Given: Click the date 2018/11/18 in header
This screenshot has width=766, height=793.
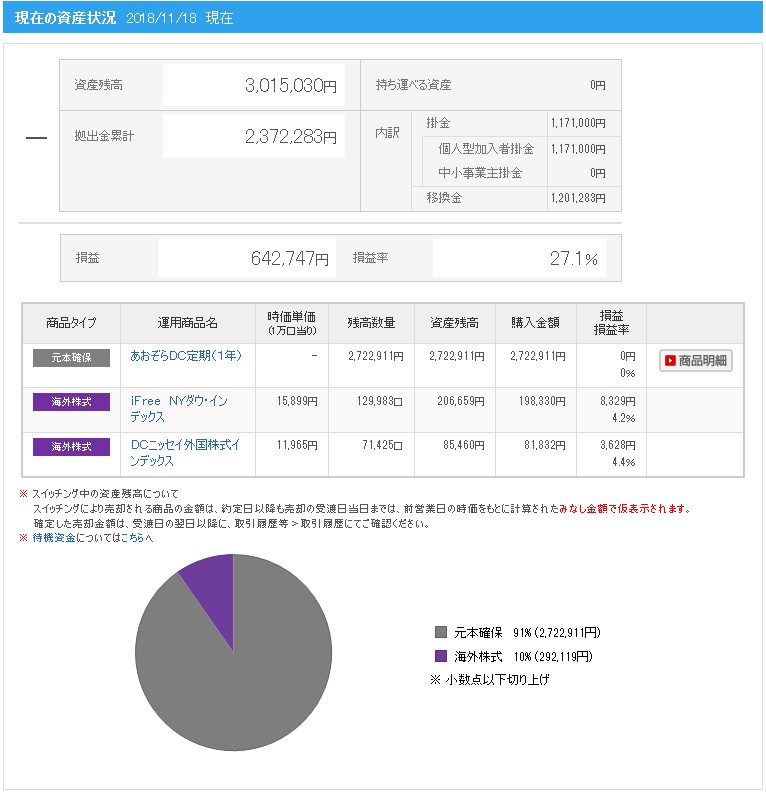Looking at the screenshot, I should 161,18.
